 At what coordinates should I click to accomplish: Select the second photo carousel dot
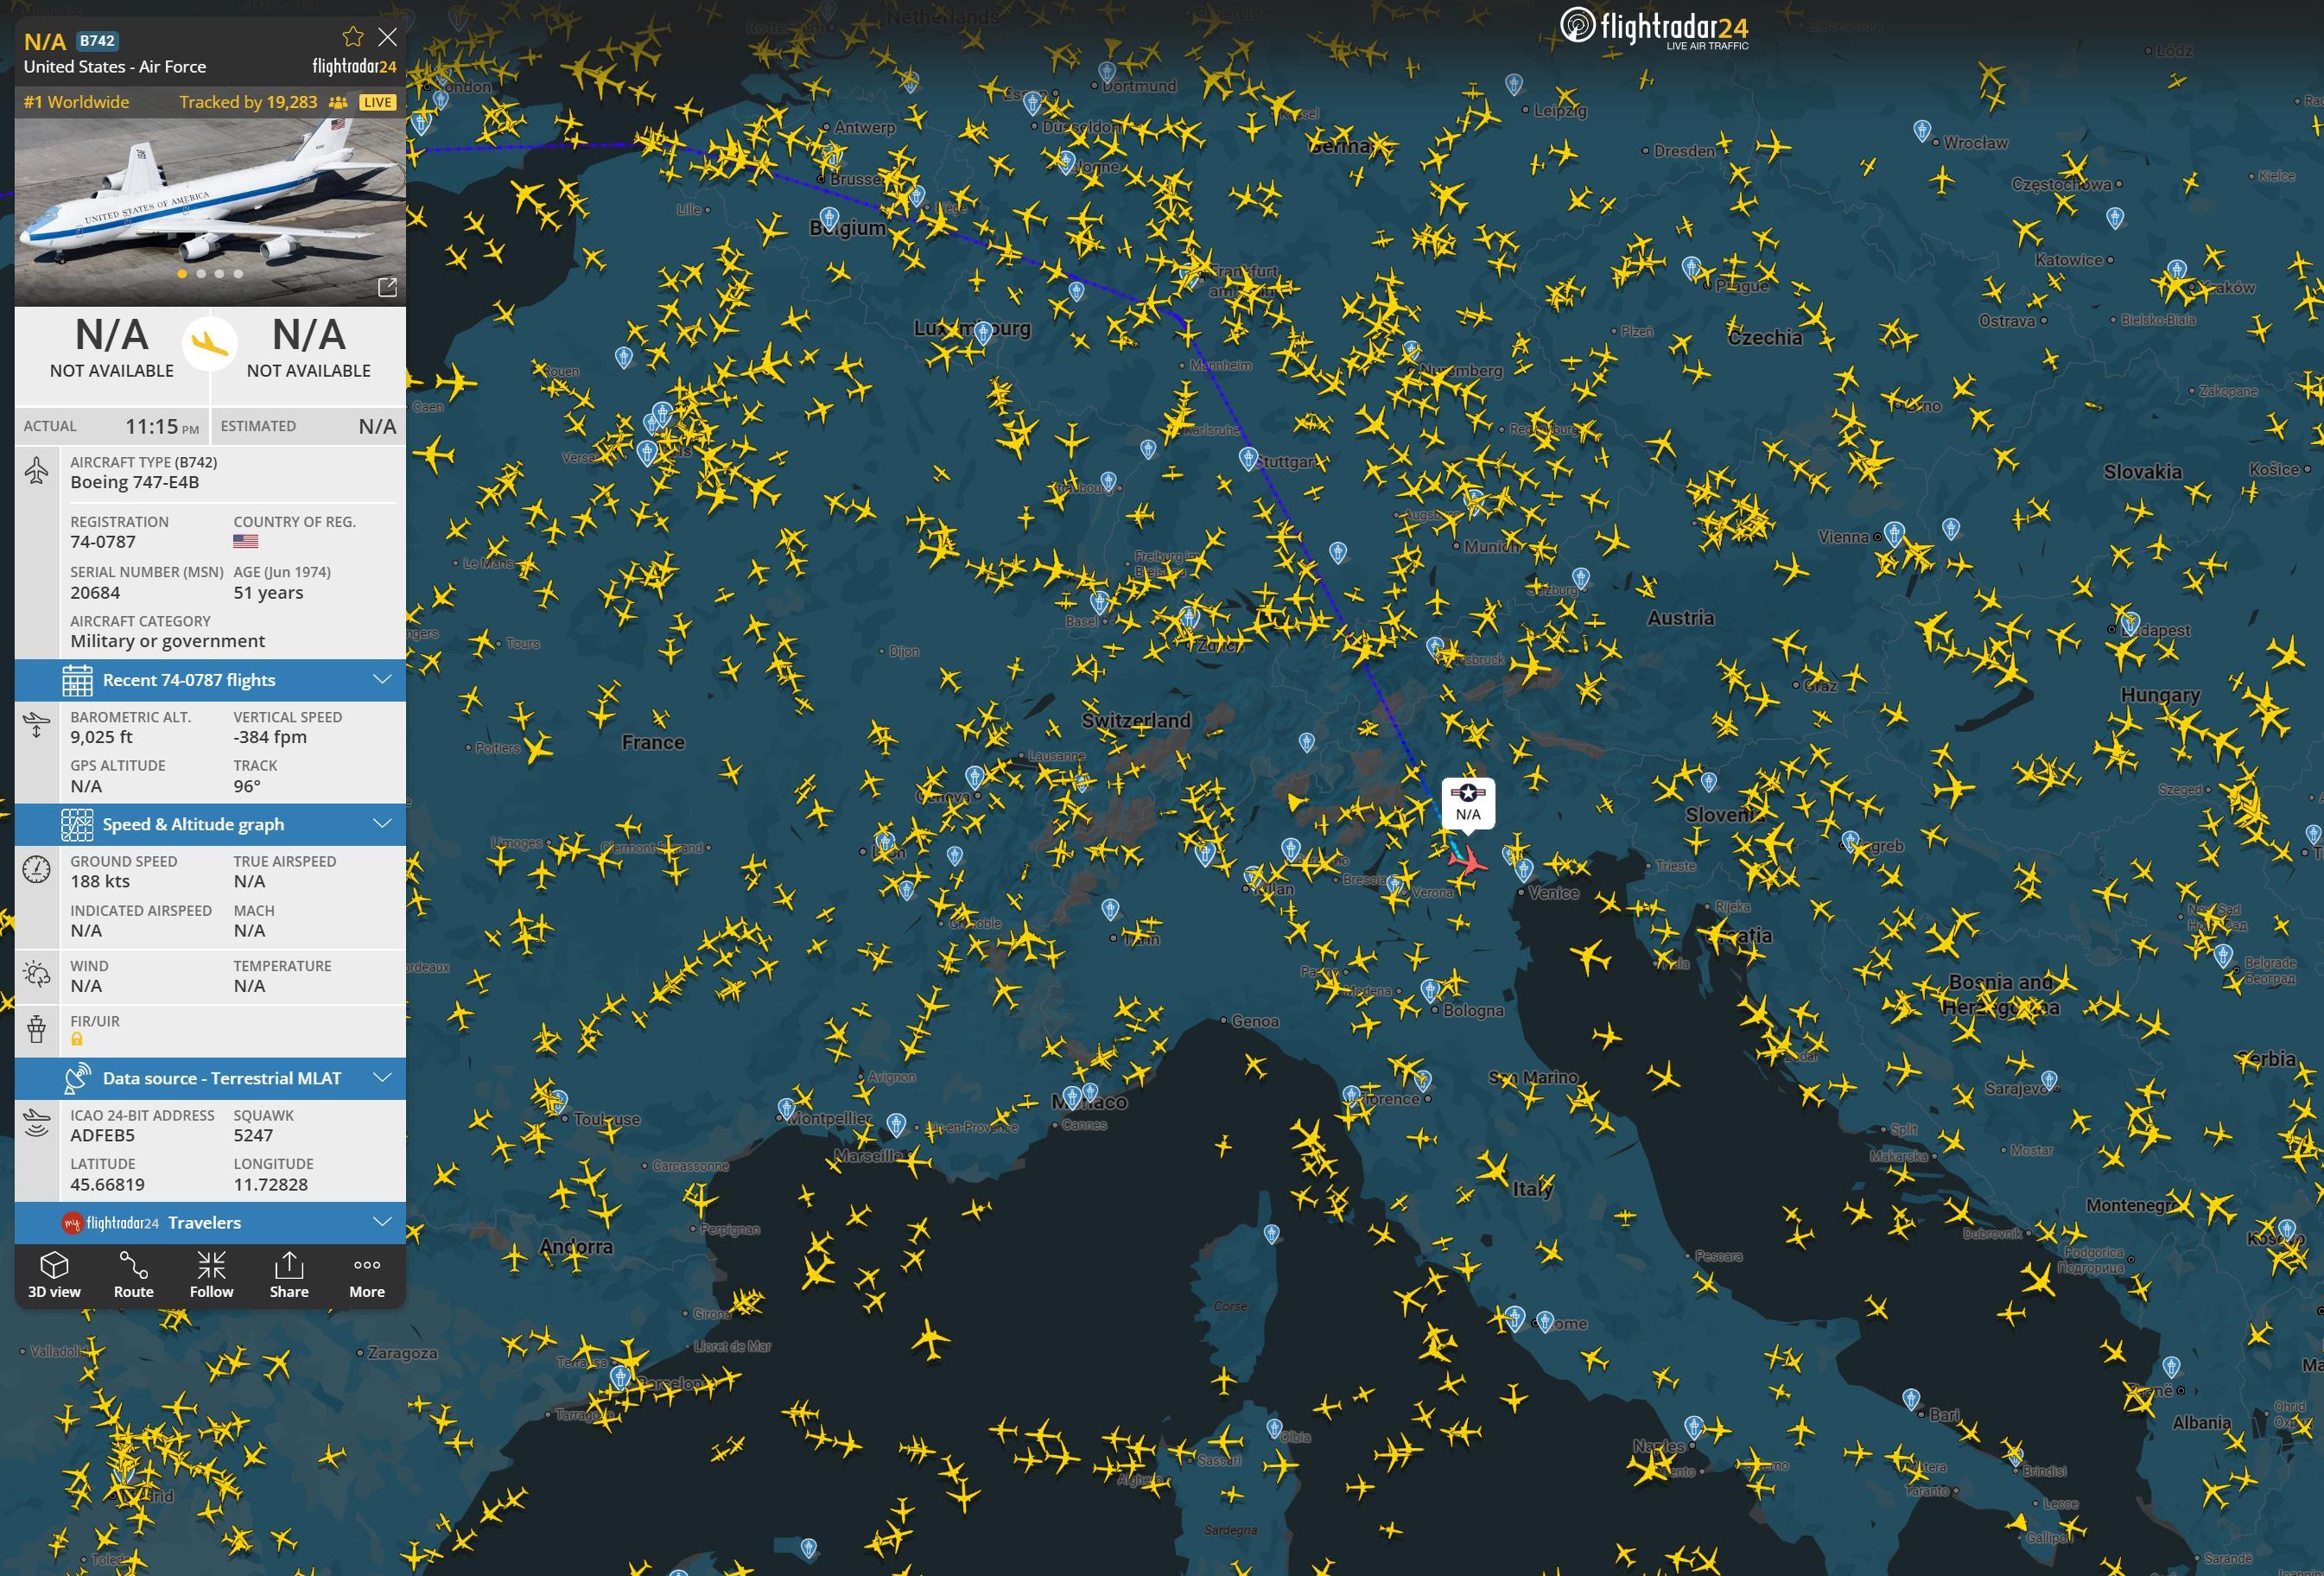coord(201,273)
